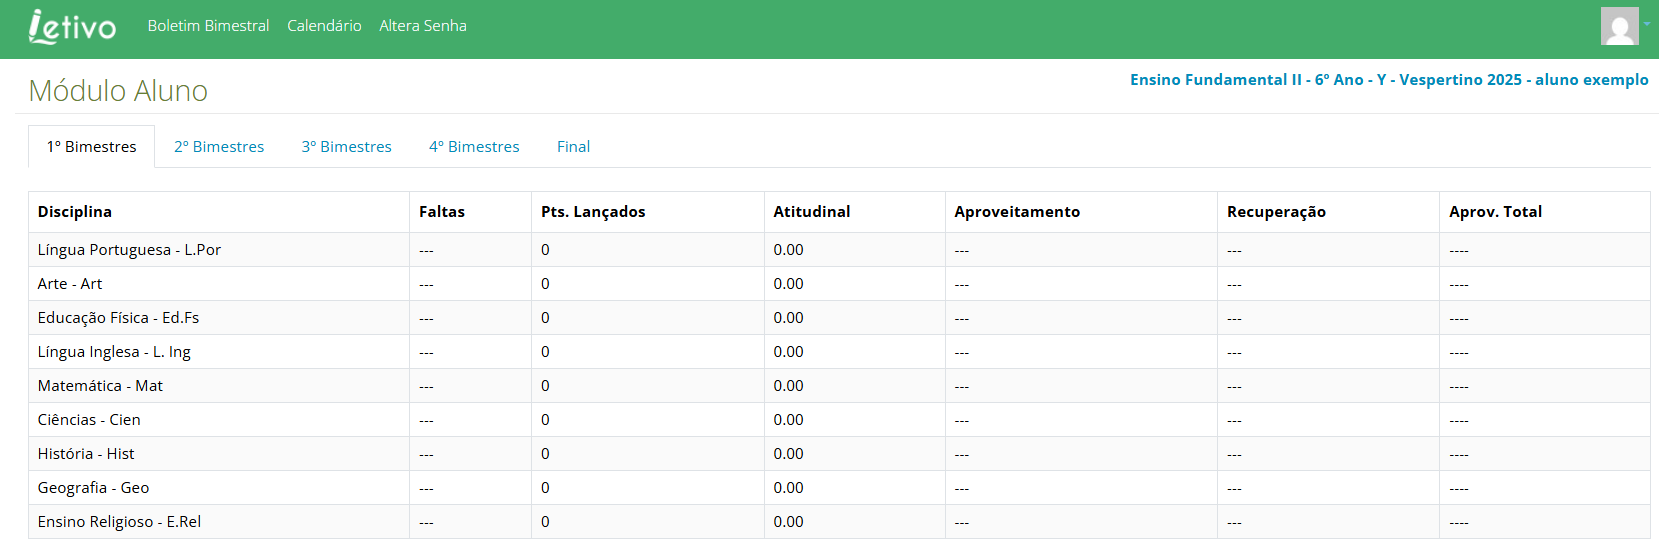
Task: Select the 1º Bimestres tab
Action: point(92,147)
